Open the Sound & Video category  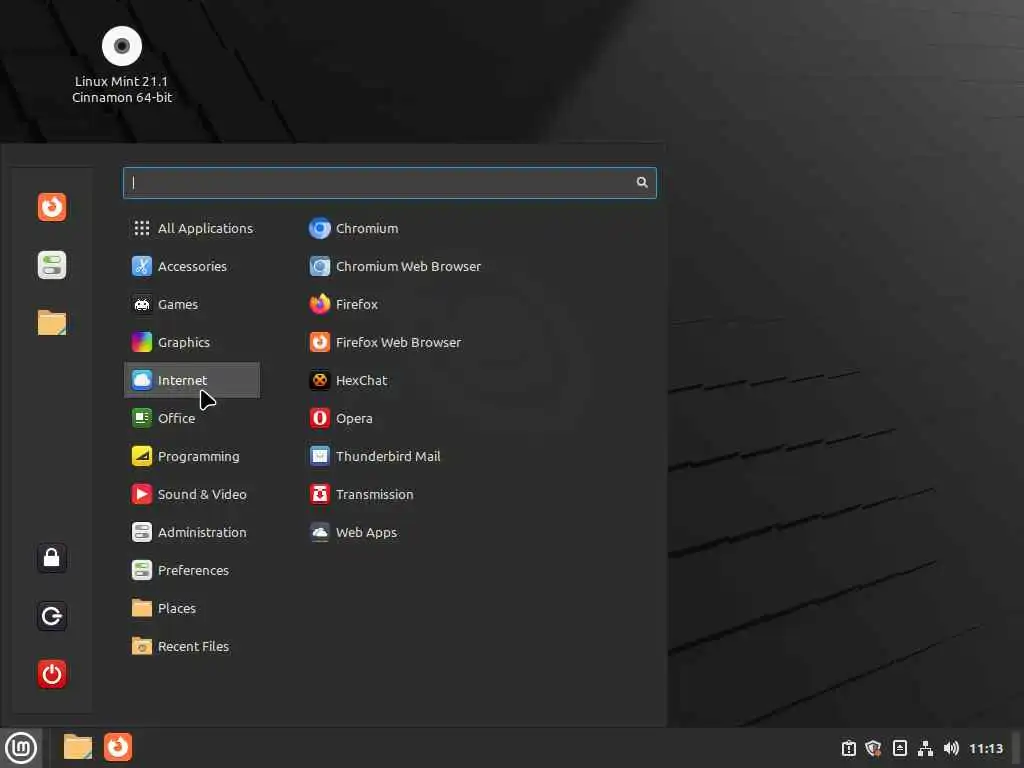pyautogui.click(x=192, y=494)
